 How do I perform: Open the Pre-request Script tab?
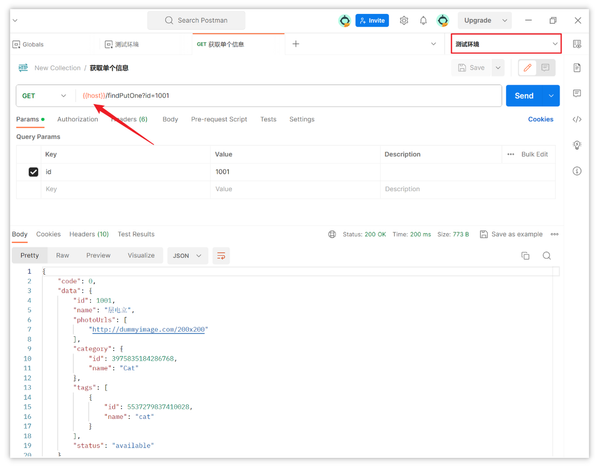click(219, 119)
